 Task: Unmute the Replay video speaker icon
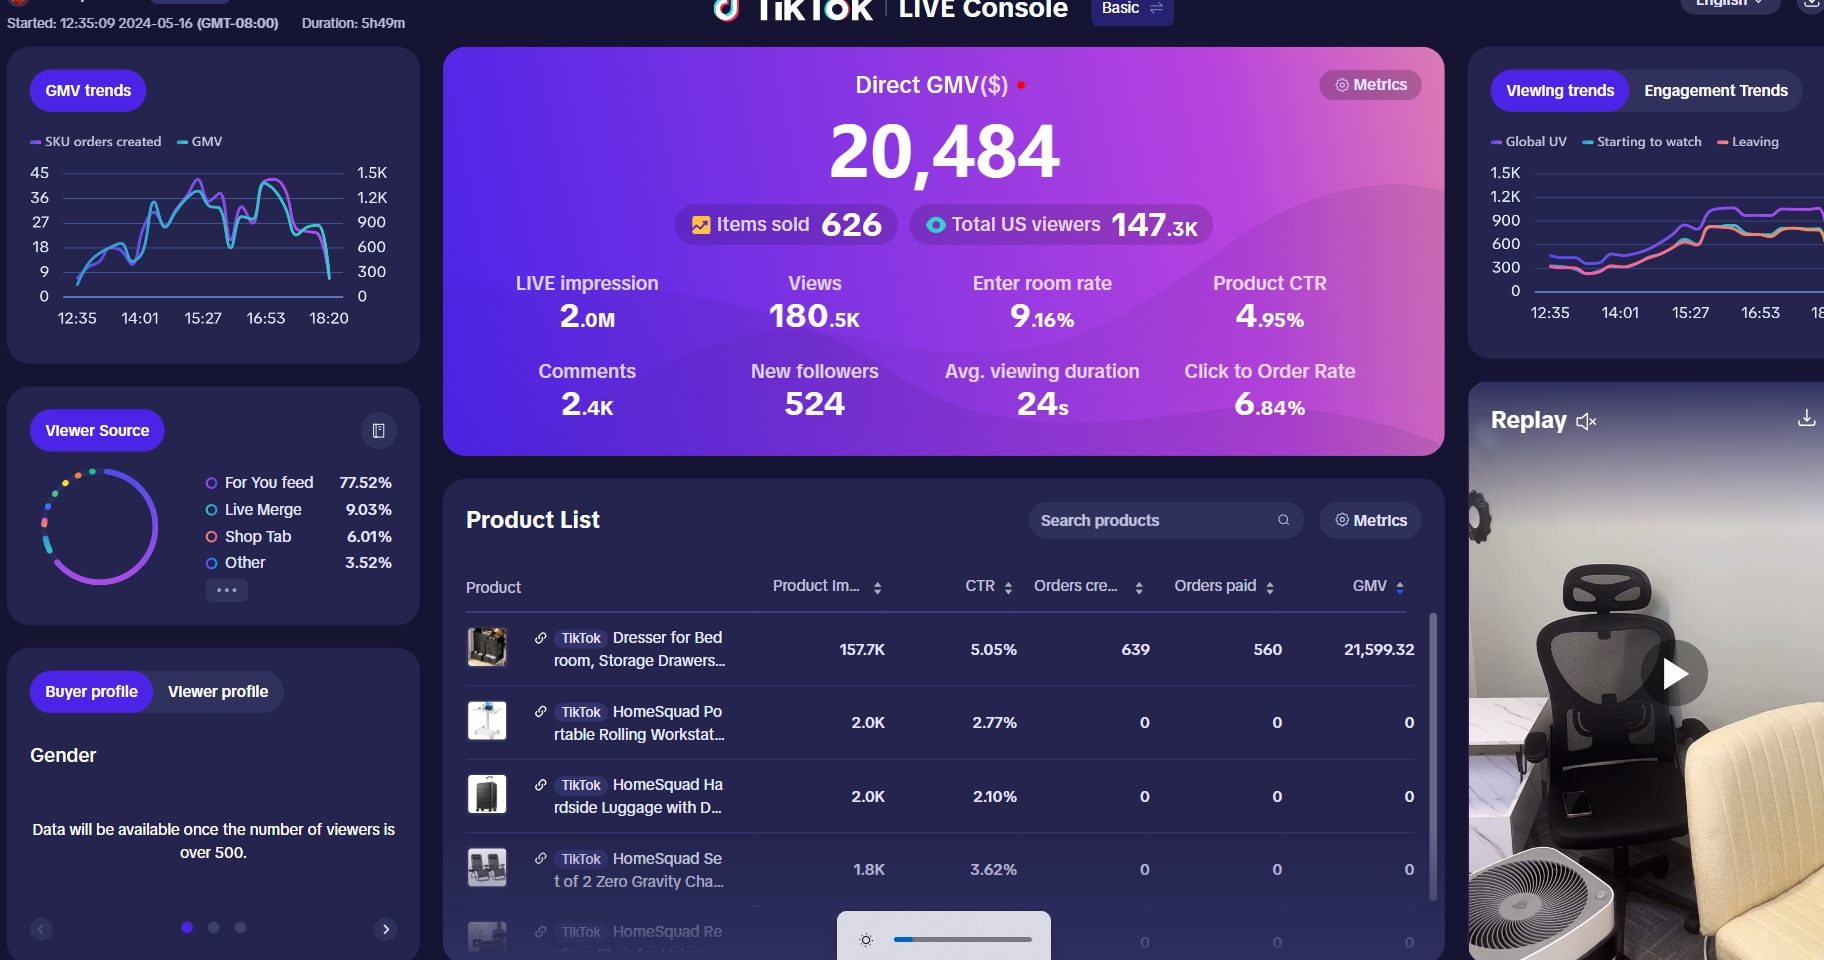tap(1586, 422)
